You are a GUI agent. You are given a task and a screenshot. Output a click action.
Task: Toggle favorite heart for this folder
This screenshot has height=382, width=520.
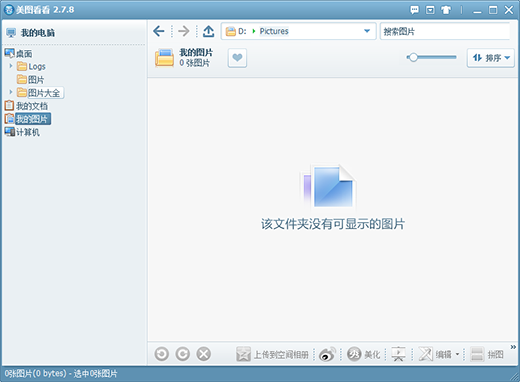coord(237,58)
